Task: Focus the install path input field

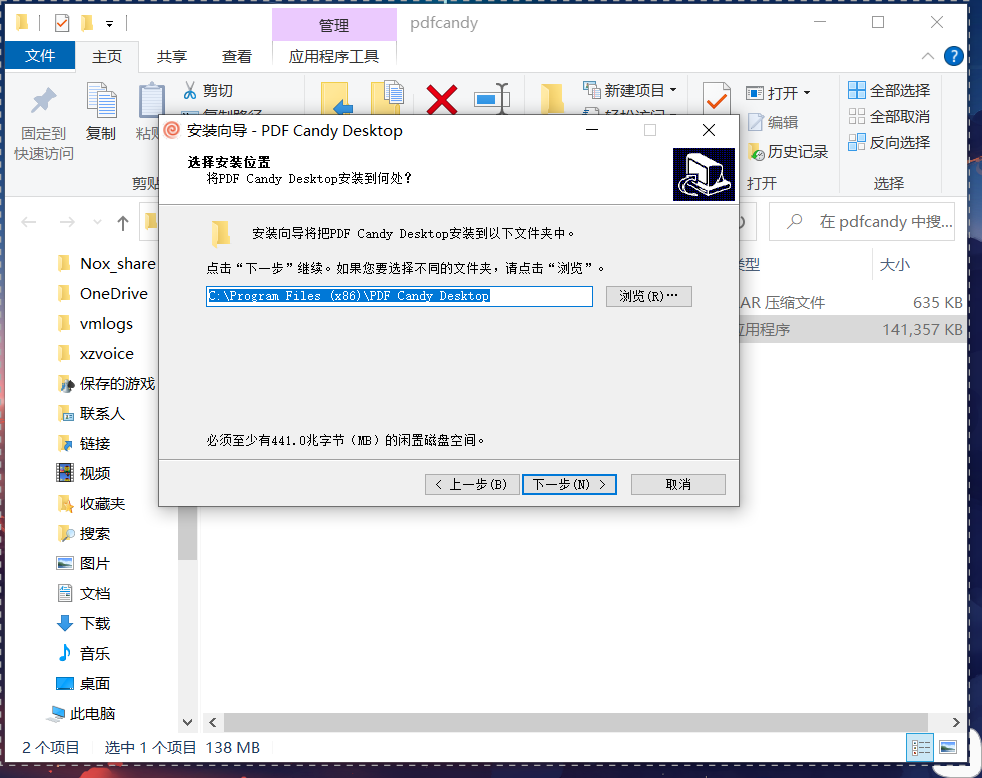Action: [399, 296]
